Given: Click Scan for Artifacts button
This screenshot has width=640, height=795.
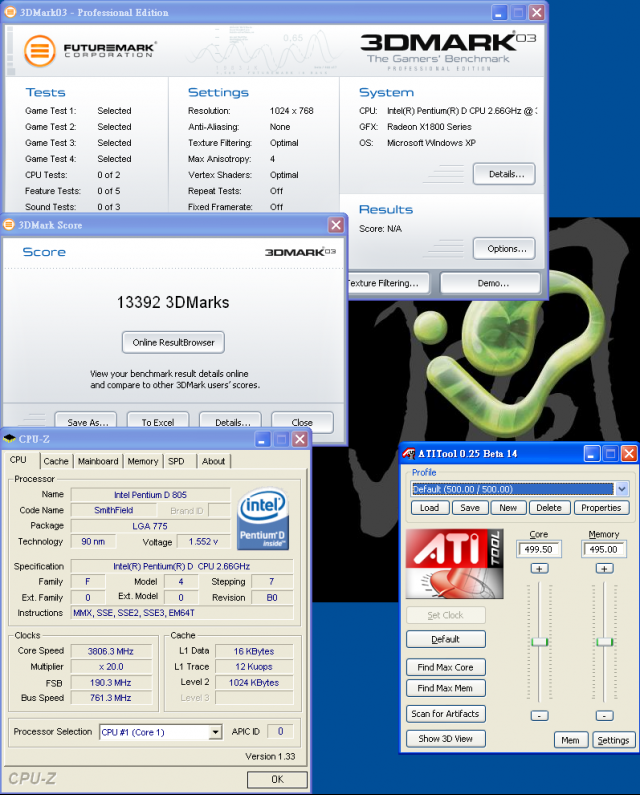Looking at the screenshot, I should click(446, 714).
